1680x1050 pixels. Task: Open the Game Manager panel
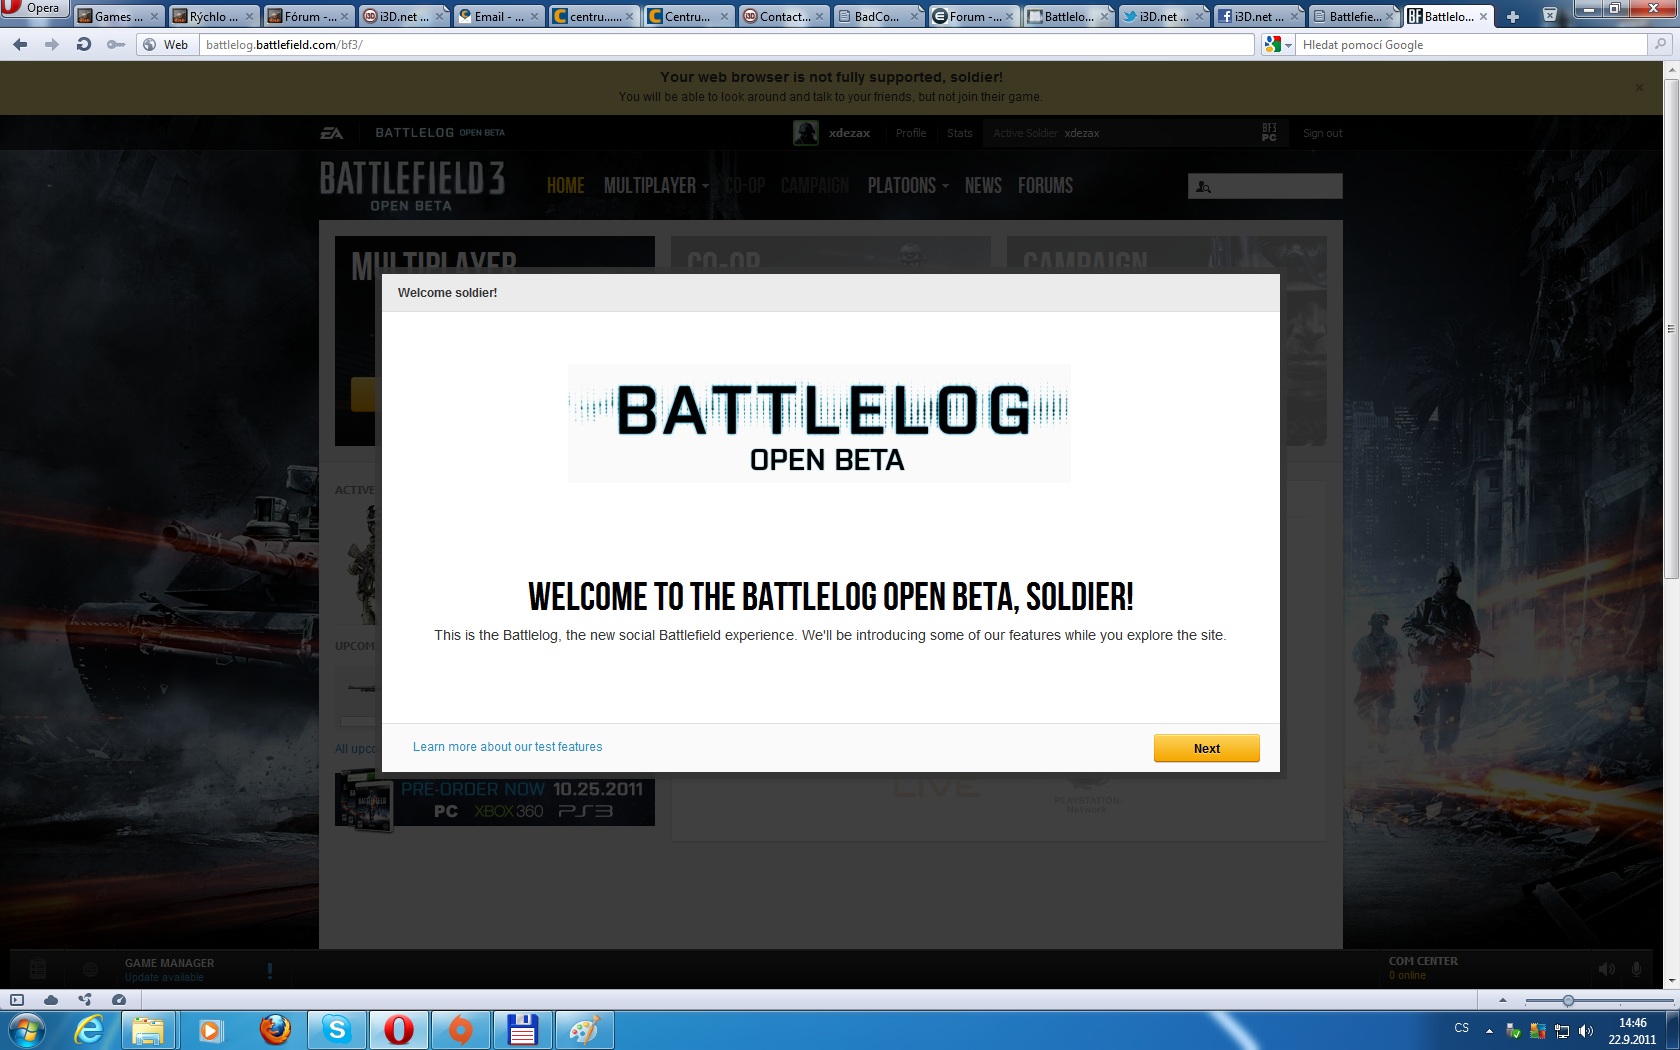pyautogui.click(x=169, y=969)
